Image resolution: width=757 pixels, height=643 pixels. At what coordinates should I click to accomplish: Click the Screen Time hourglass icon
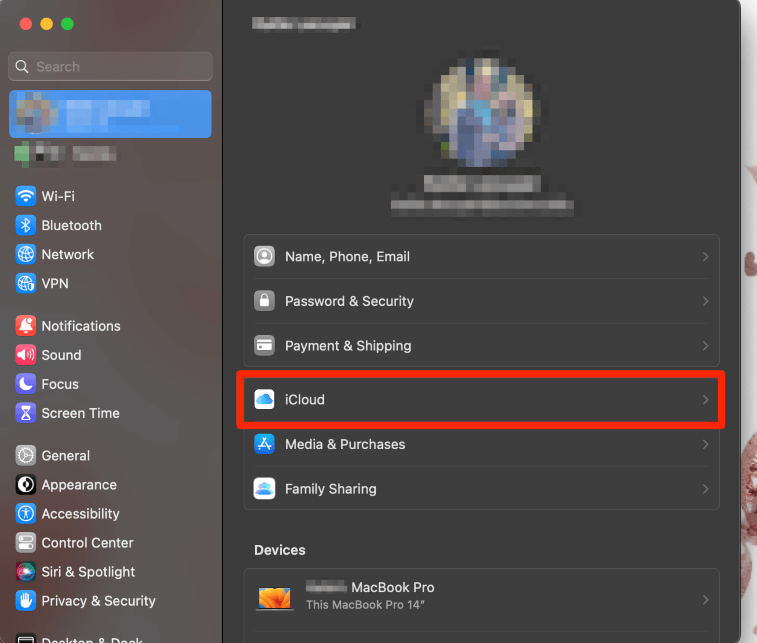coord(25,413)
